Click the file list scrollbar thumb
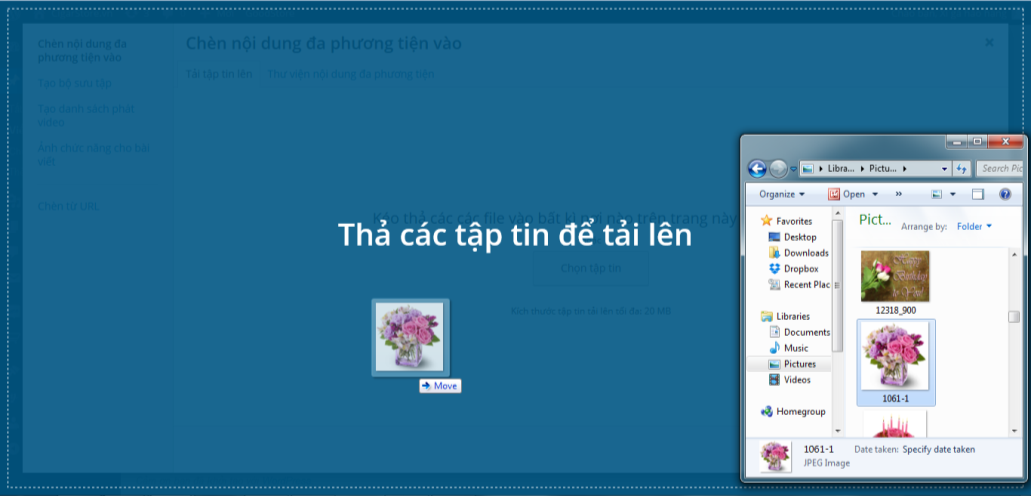This screenshot has height=496, width=1031. click(1014, 316)
